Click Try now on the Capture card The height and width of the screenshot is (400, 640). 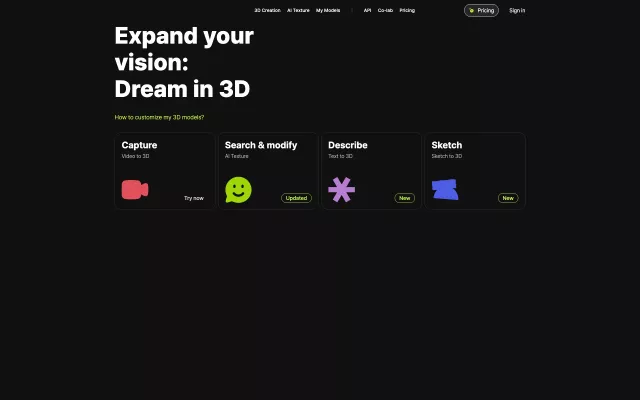pos(193,198)
